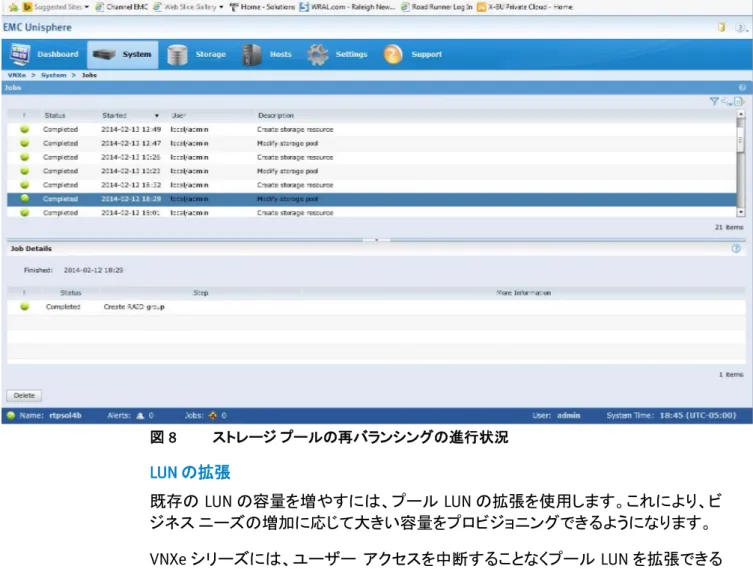Collapse the Job Details splitter handle

click(376, 240)
